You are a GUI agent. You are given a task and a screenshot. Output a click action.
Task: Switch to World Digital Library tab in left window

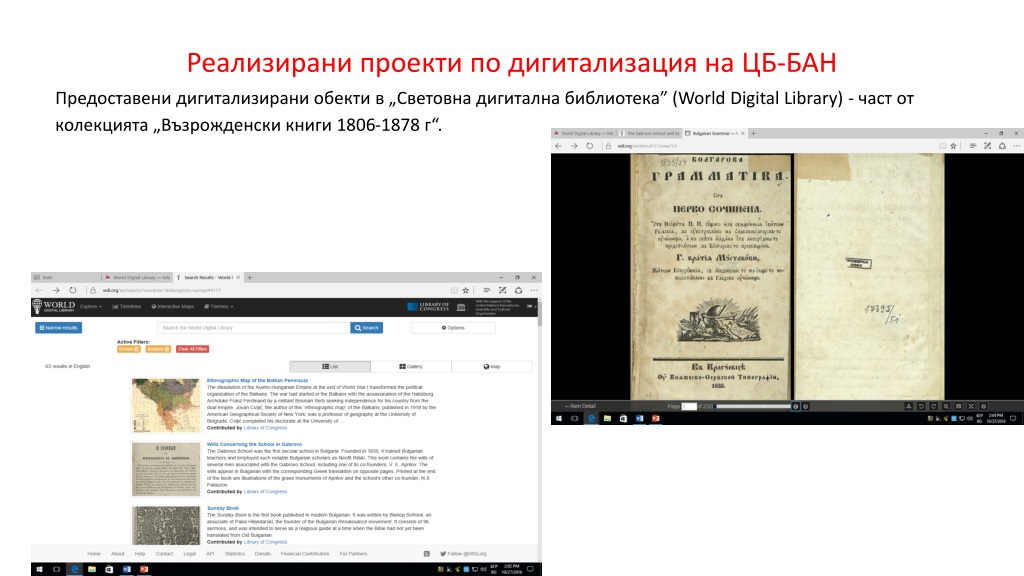click(138, 278)
